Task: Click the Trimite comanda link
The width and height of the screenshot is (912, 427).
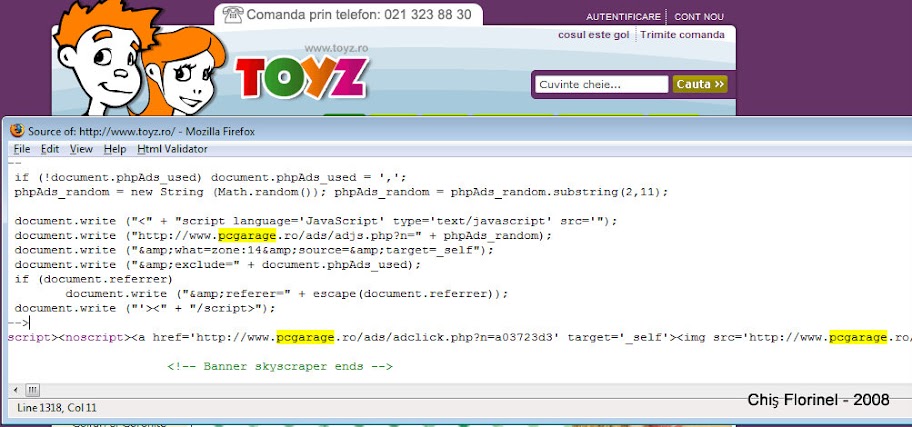Action: point(683,35)
